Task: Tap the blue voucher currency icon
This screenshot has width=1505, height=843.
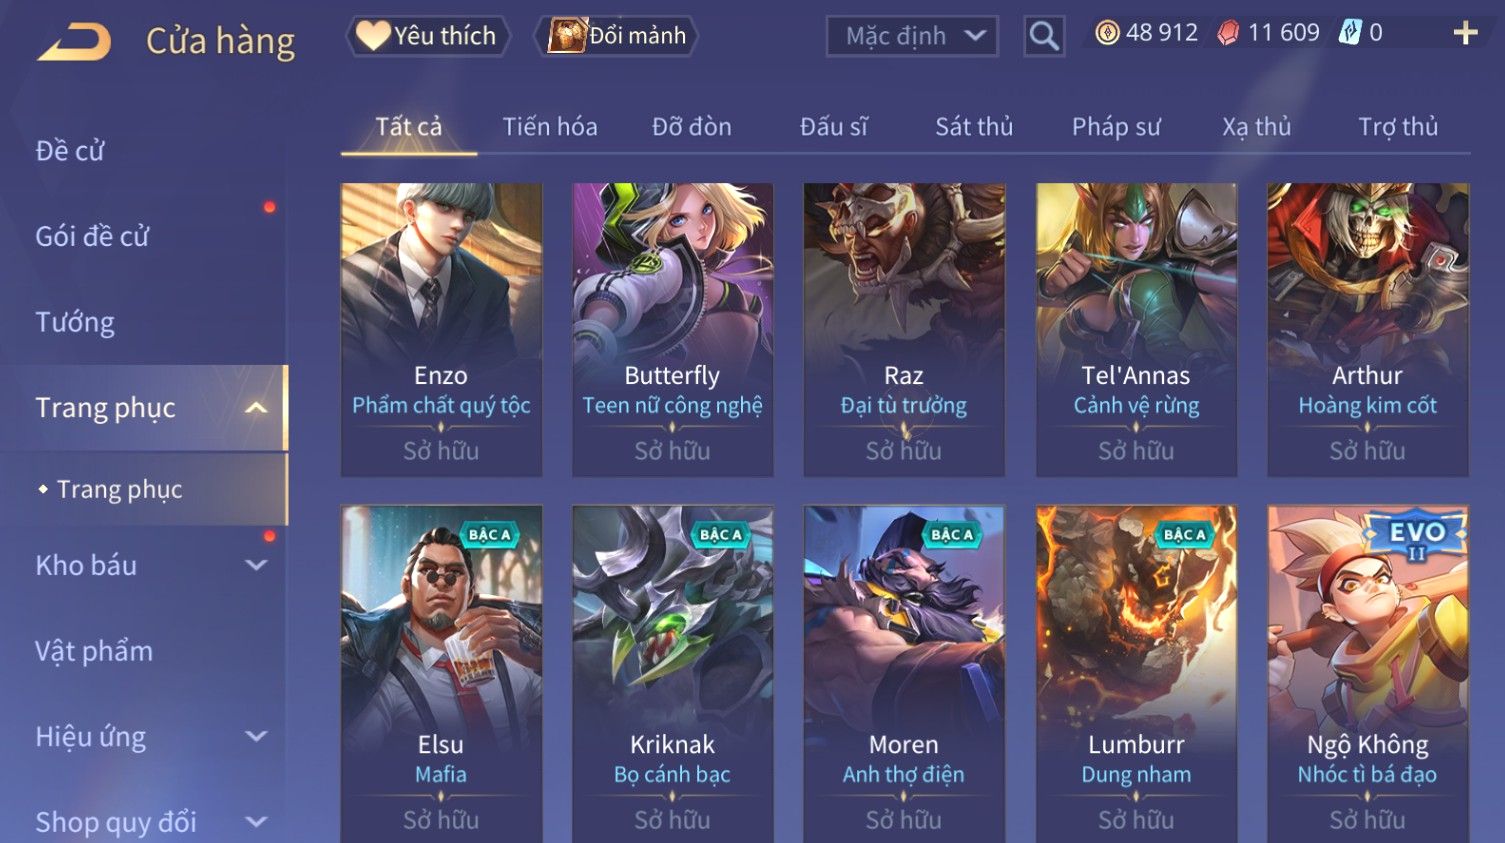Action: pyautogui.click(x=1350, y=33)
